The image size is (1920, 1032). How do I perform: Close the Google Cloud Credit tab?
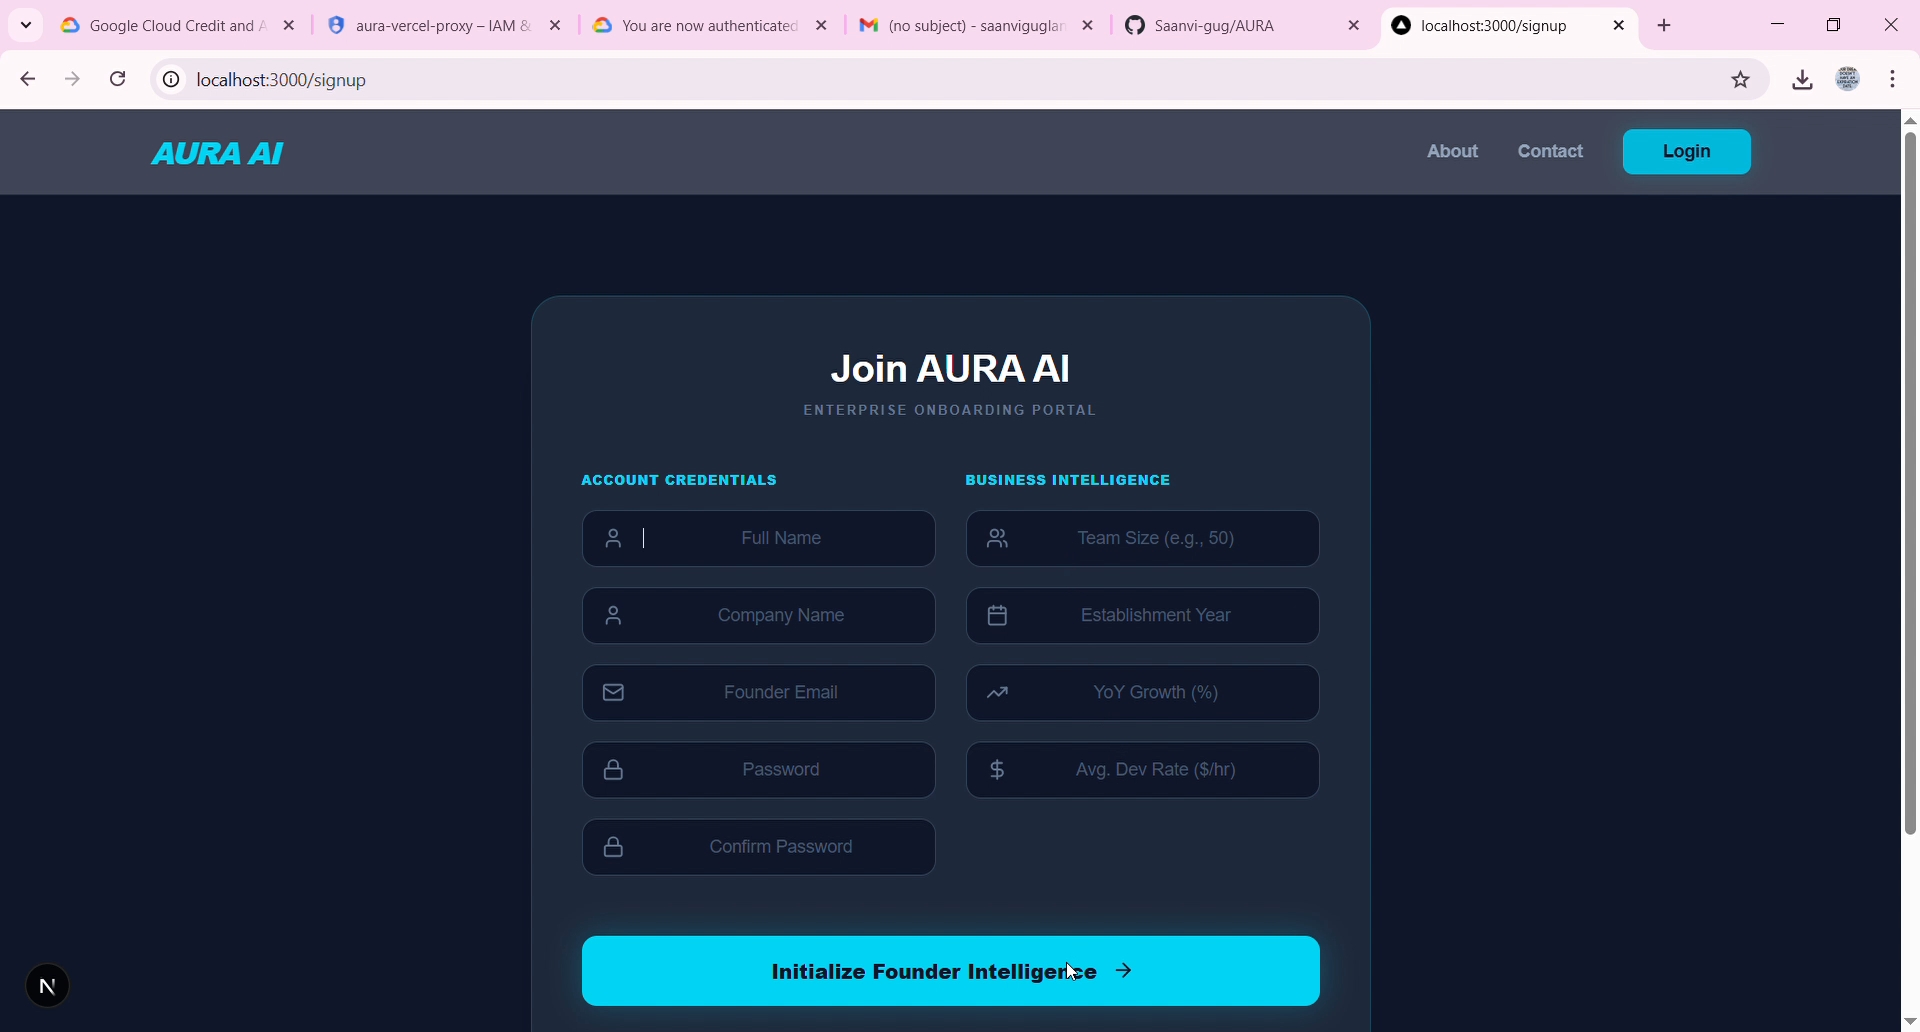point(290,26)
